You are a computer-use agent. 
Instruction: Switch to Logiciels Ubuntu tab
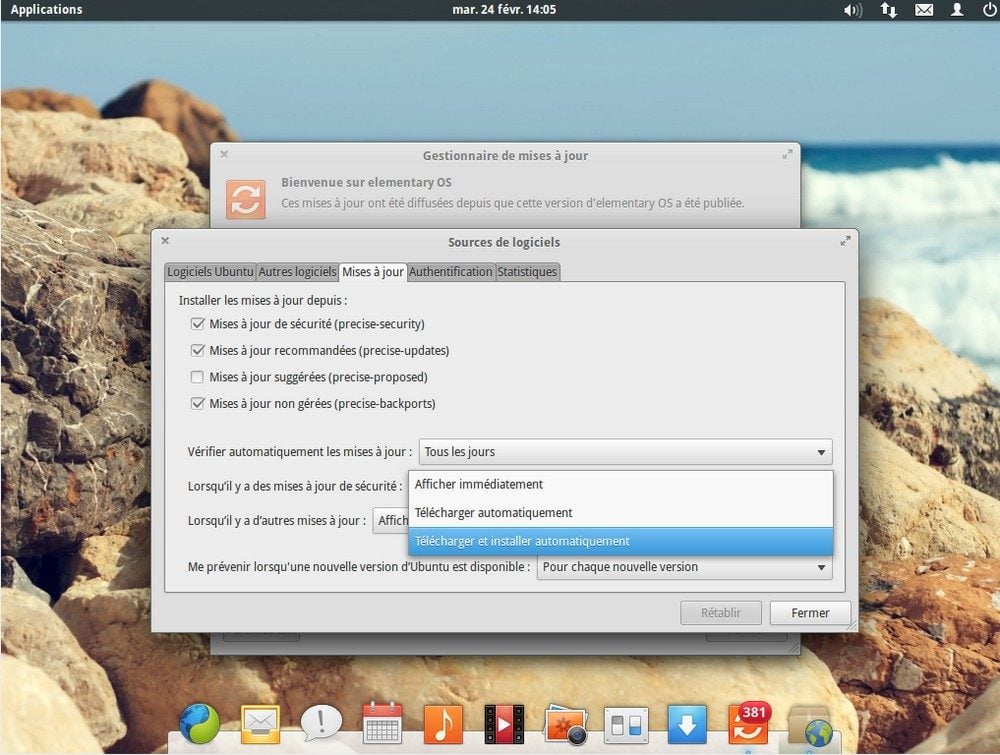(210, 272)
